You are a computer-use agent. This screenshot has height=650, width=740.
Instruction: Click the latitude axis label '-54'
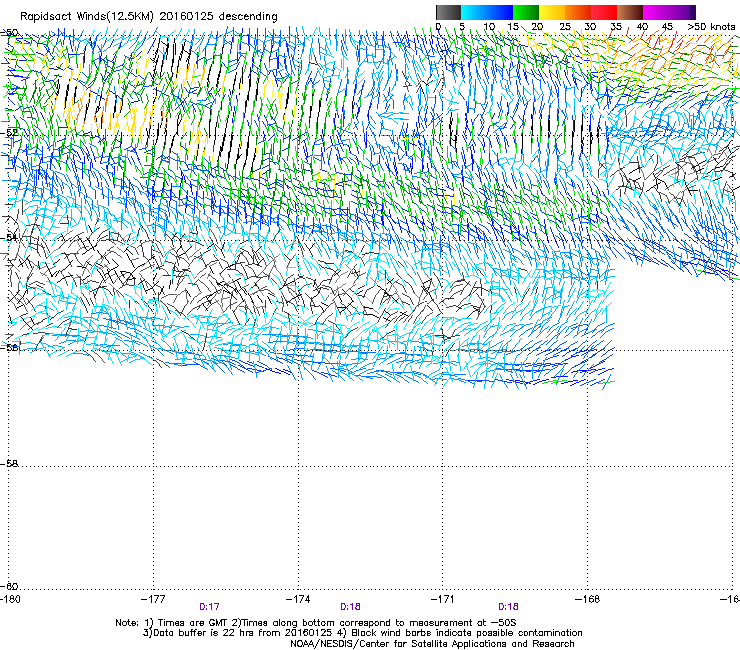coord(9,237)
